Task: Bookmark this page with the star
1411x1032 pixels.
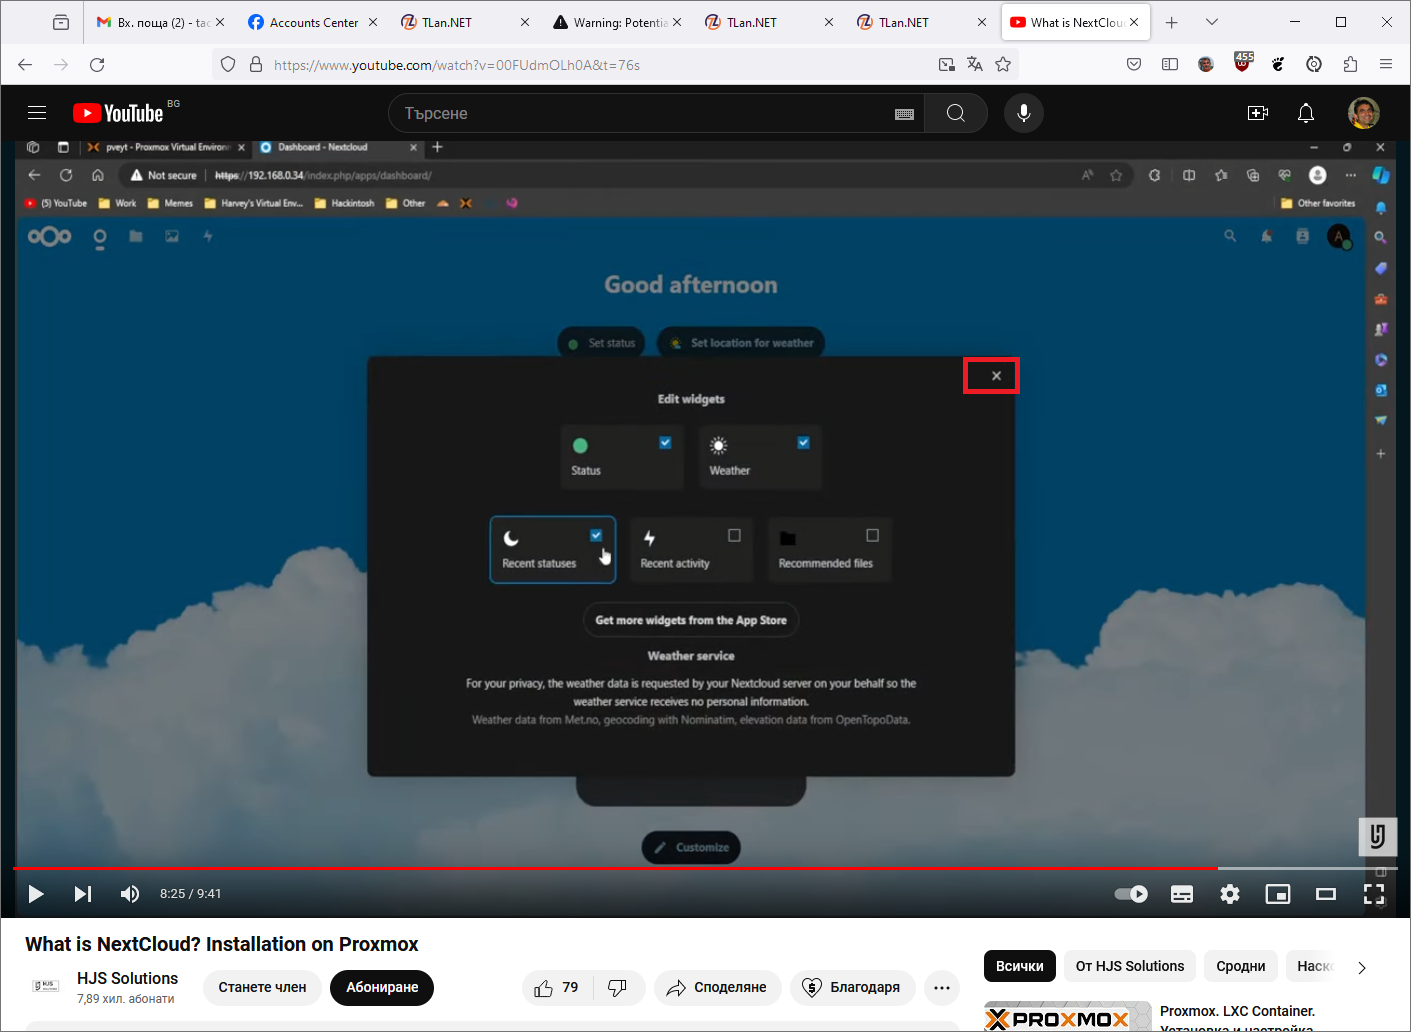Action: click(1003, 64)
